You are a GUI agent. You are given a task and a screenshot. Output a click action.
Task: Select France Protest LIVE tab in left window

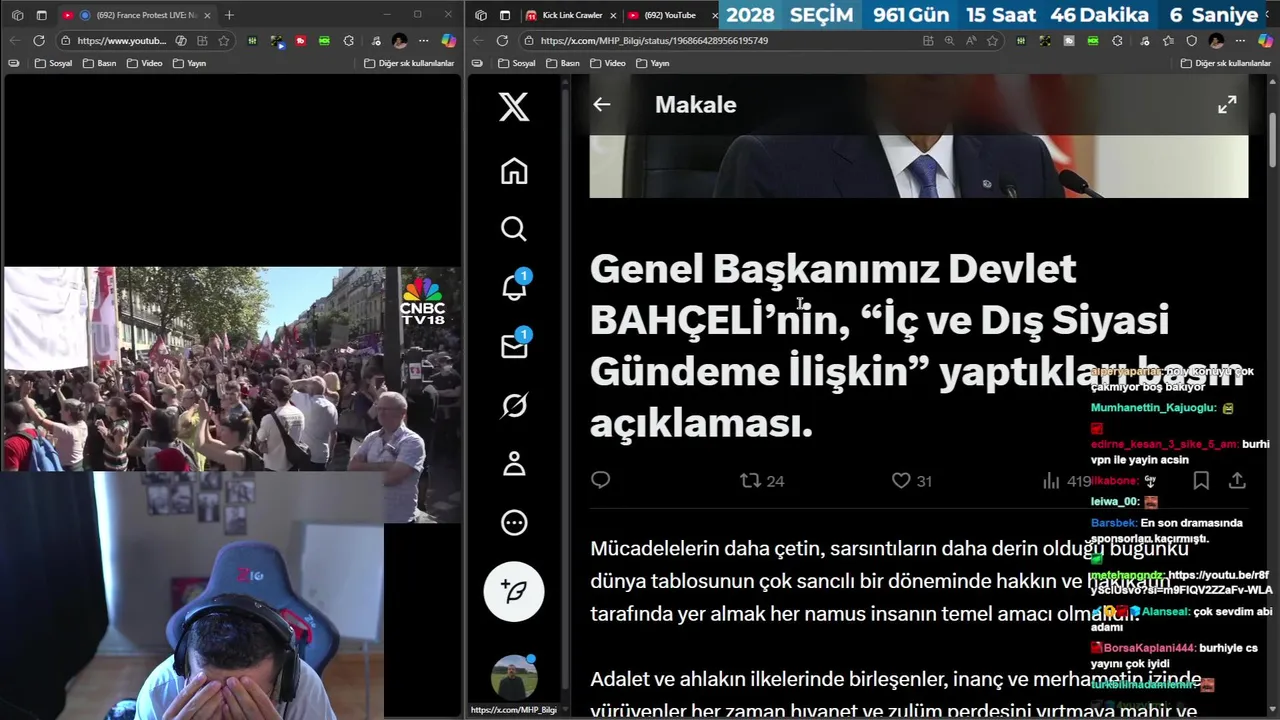[x=137, y=15]
